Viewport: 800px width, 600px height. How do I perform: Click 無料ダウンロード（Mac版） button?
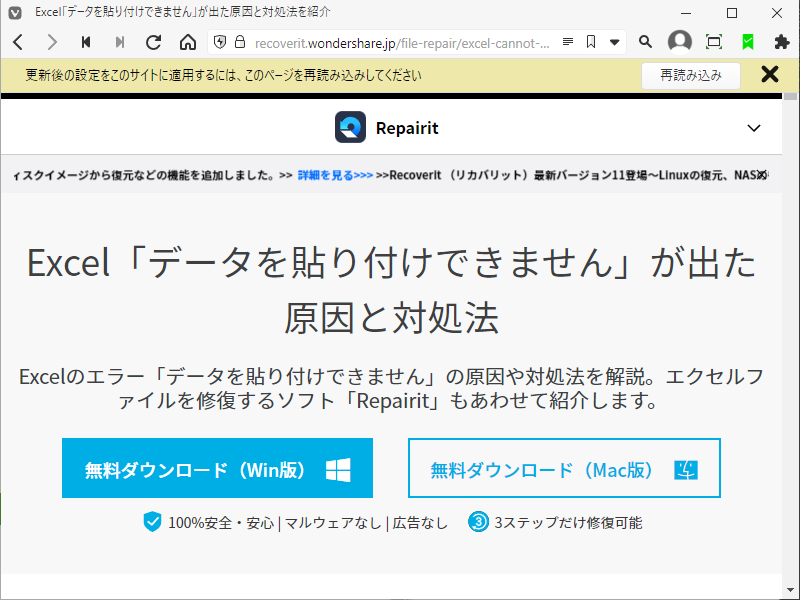(564, 468)
